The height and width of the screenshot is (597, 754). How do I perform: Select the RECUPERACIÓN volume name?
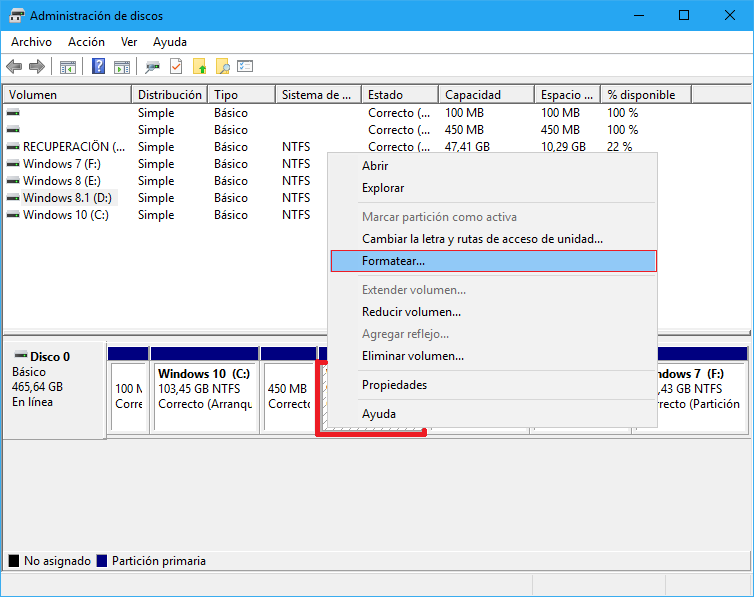click(74, 147)
